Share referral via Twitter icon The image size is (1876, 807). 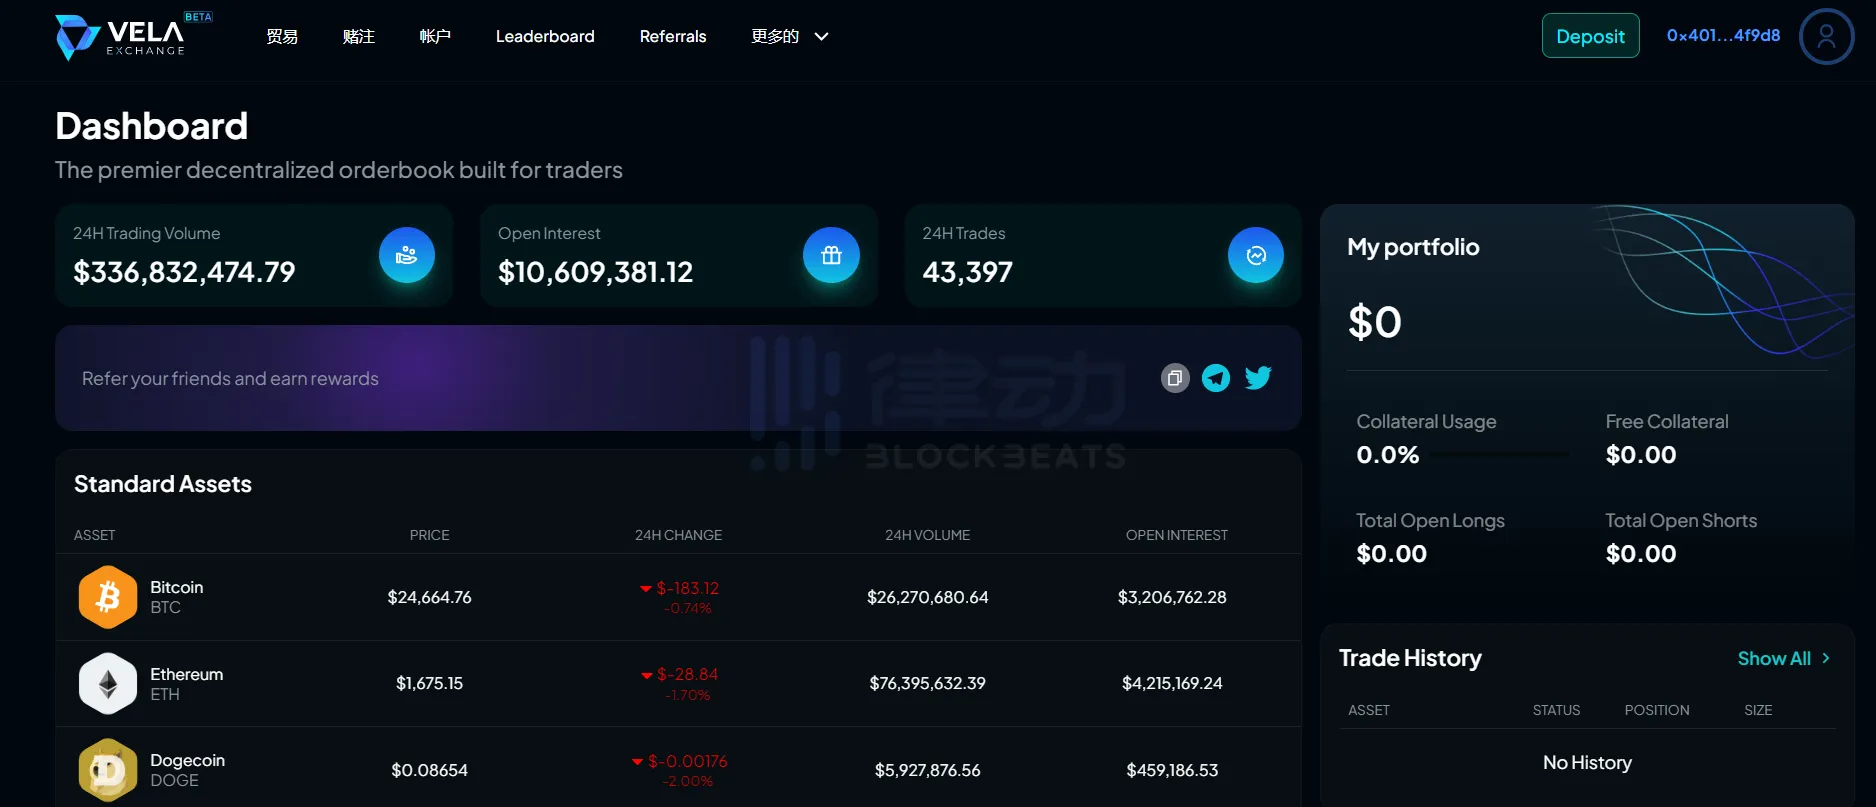pos(1257,378)
